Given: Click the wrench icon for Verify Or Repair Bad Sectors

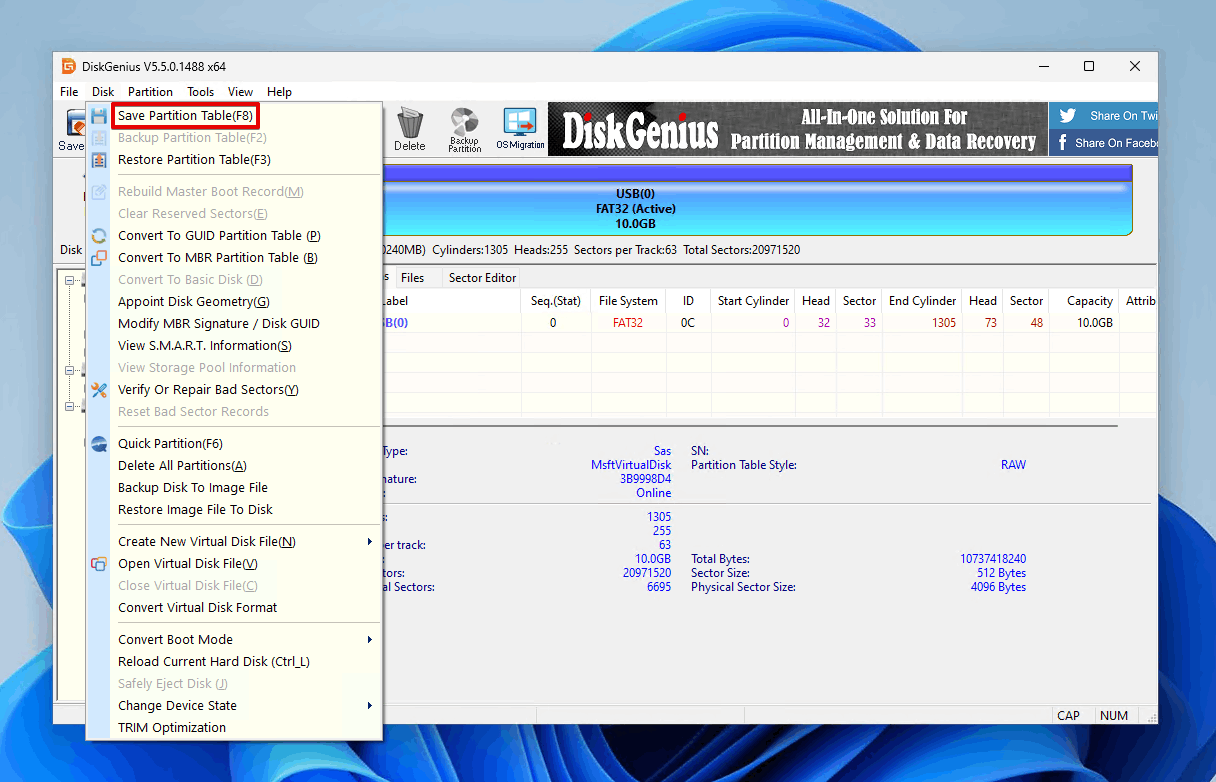Looking at the screenshot, I should click(99, 390).
